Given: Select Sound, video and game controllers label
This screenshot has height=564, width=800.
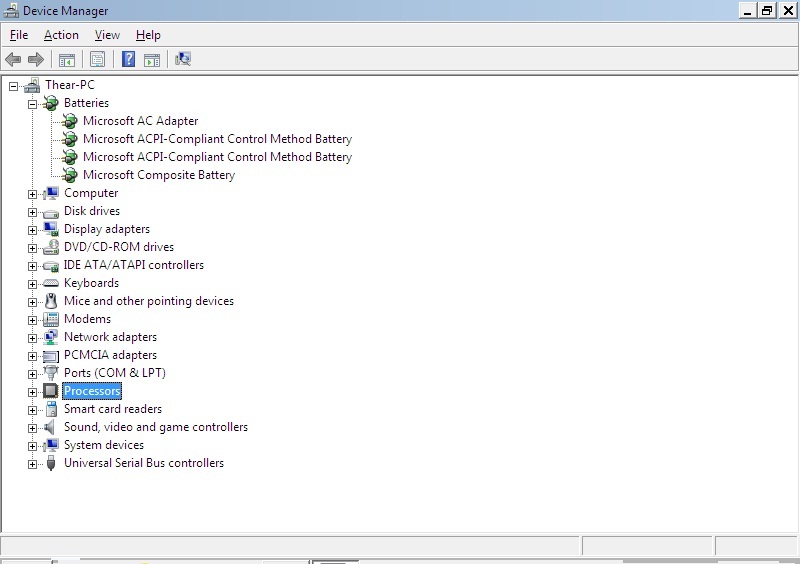Looking at the screenshot, I should click(x=156, y=427).
